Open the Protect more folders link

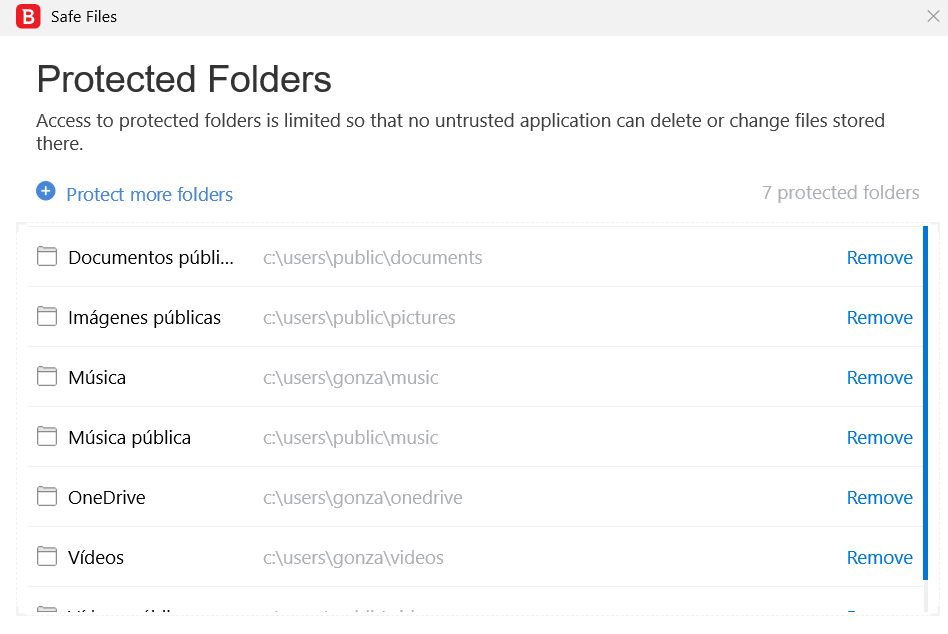click(149, 195)
